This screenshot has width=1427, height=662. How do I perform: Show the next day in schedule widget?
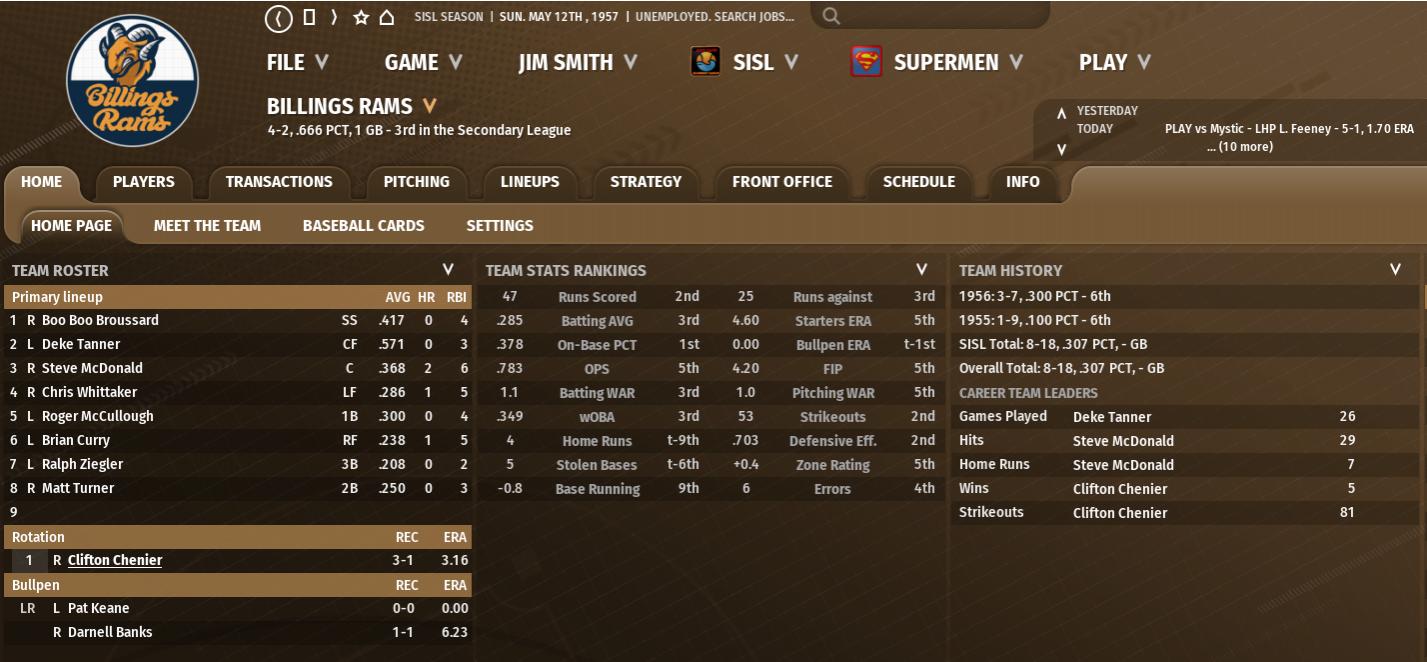click(1062, 149)
